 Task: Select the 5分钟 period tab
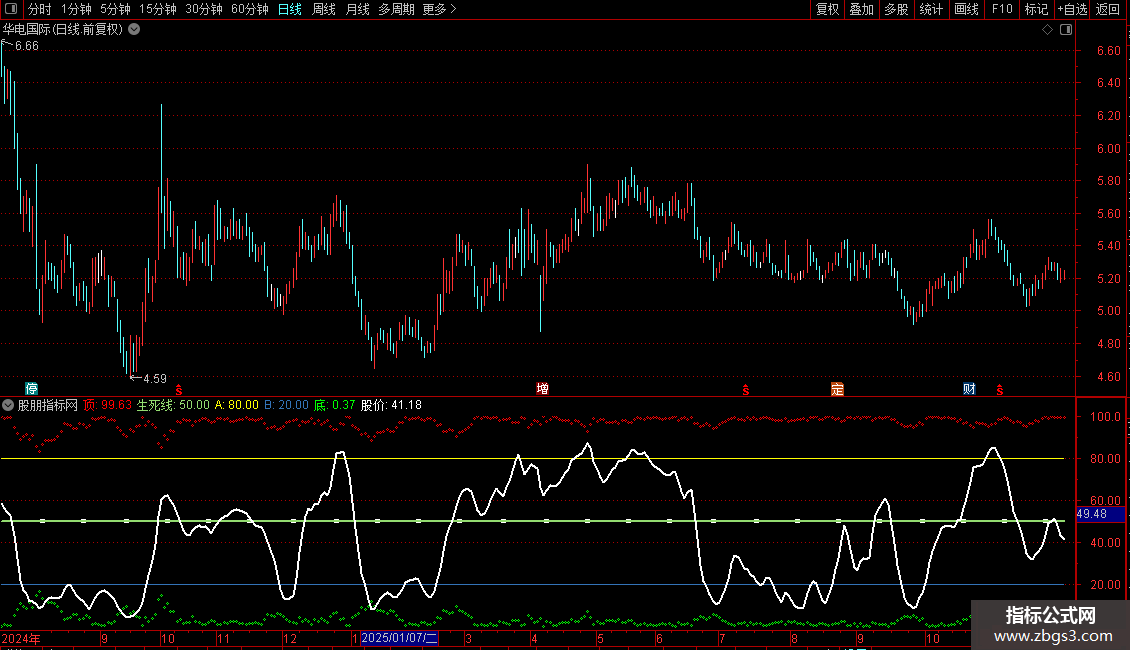(115, 9)
